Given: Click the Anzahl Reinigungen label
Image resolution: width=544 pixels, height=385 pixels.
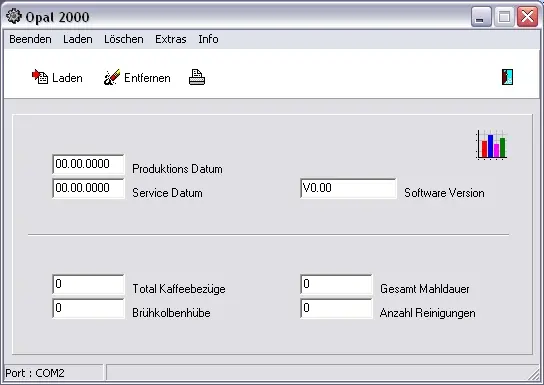Looking at the screenshot, I should click(x=427, y=313).
